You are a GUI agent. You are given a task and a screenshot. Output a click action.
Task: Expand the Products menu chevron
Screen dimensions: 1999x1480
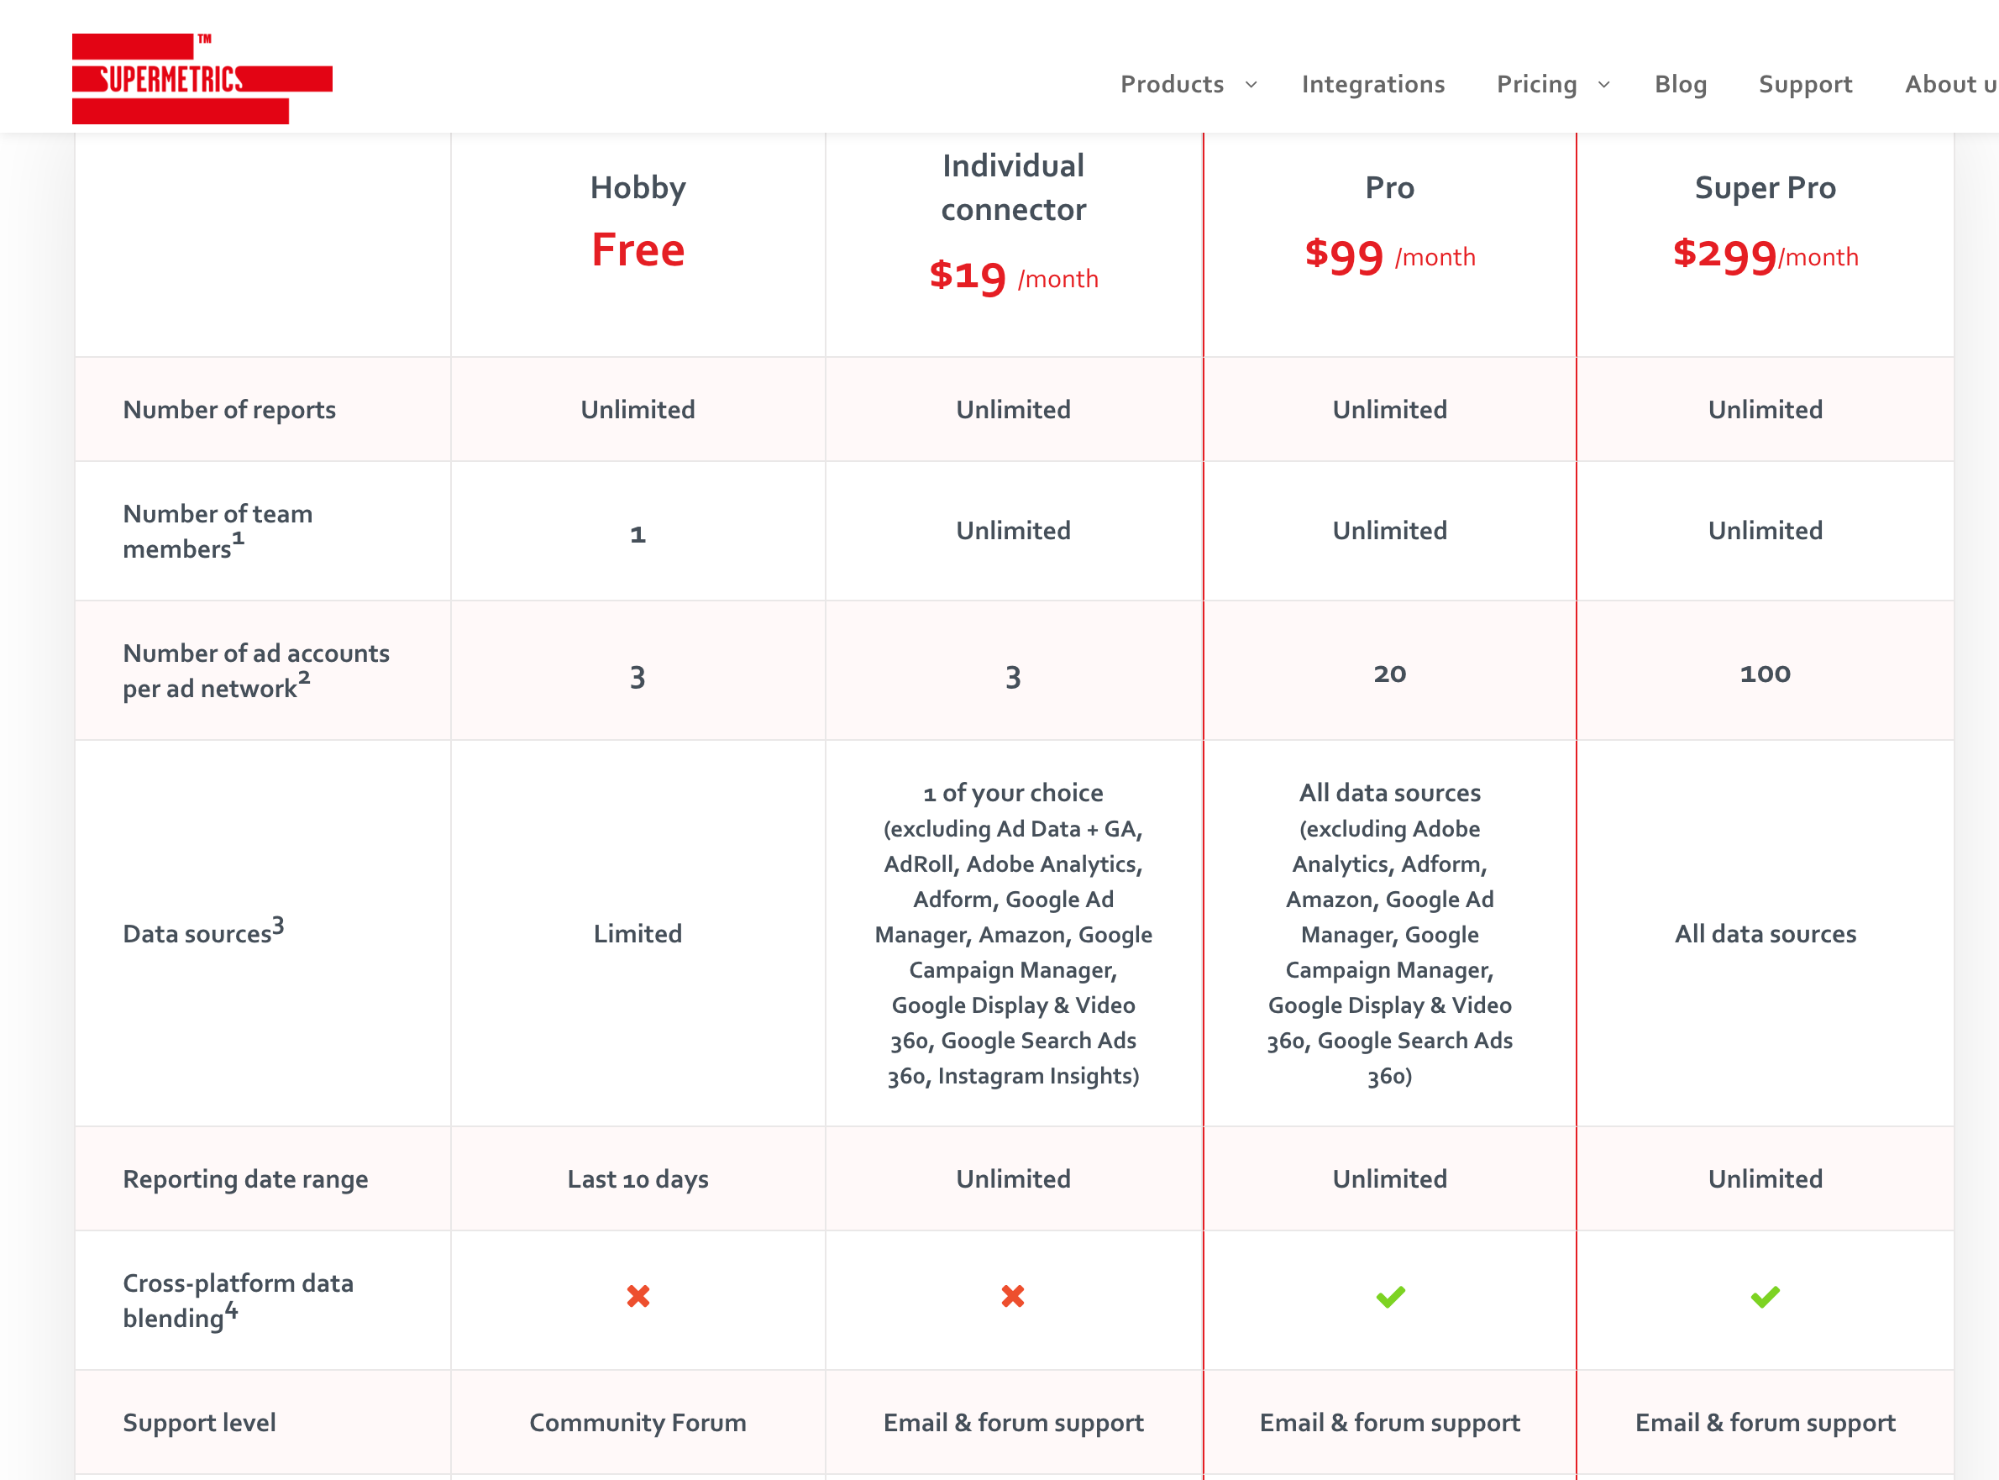tap(1251, 85)
